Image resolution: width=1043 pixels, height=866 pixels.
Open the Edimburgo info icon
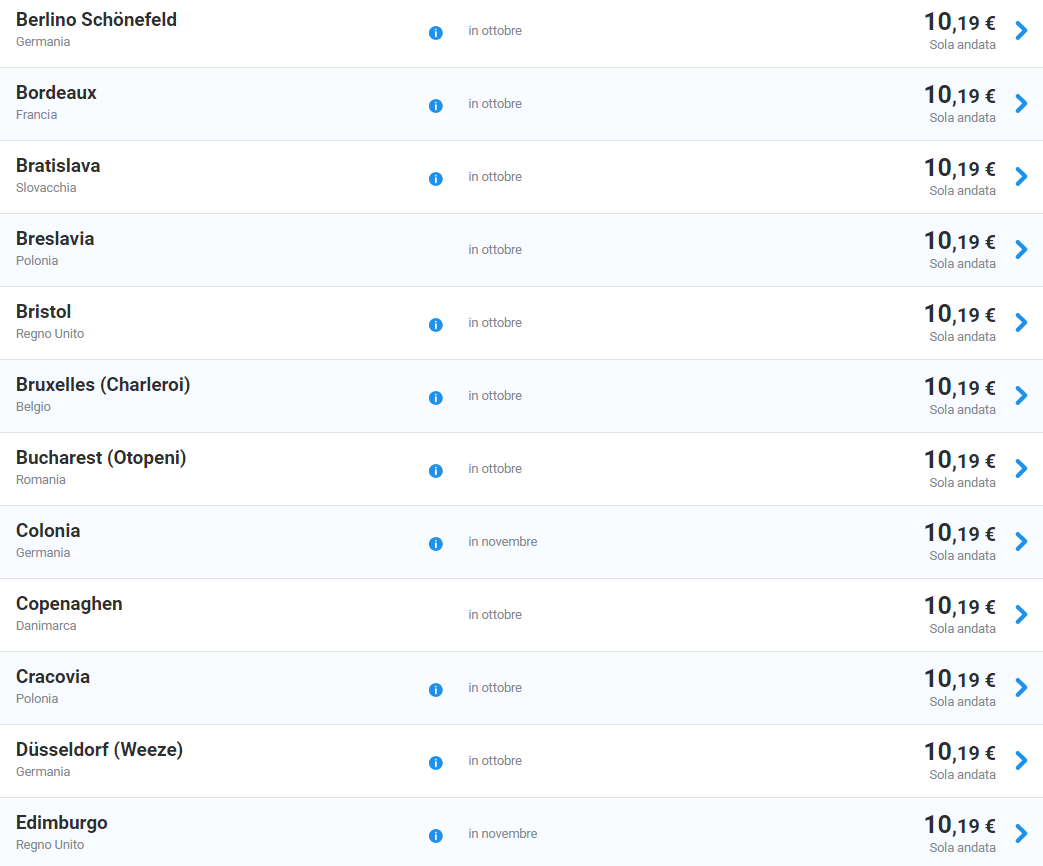[x=436, y=836]
